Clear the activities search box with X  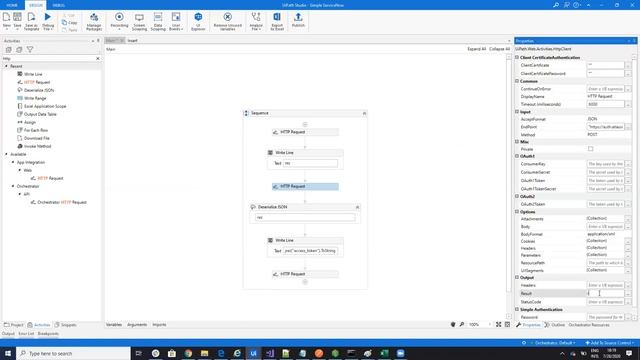[x=98, y=59]
